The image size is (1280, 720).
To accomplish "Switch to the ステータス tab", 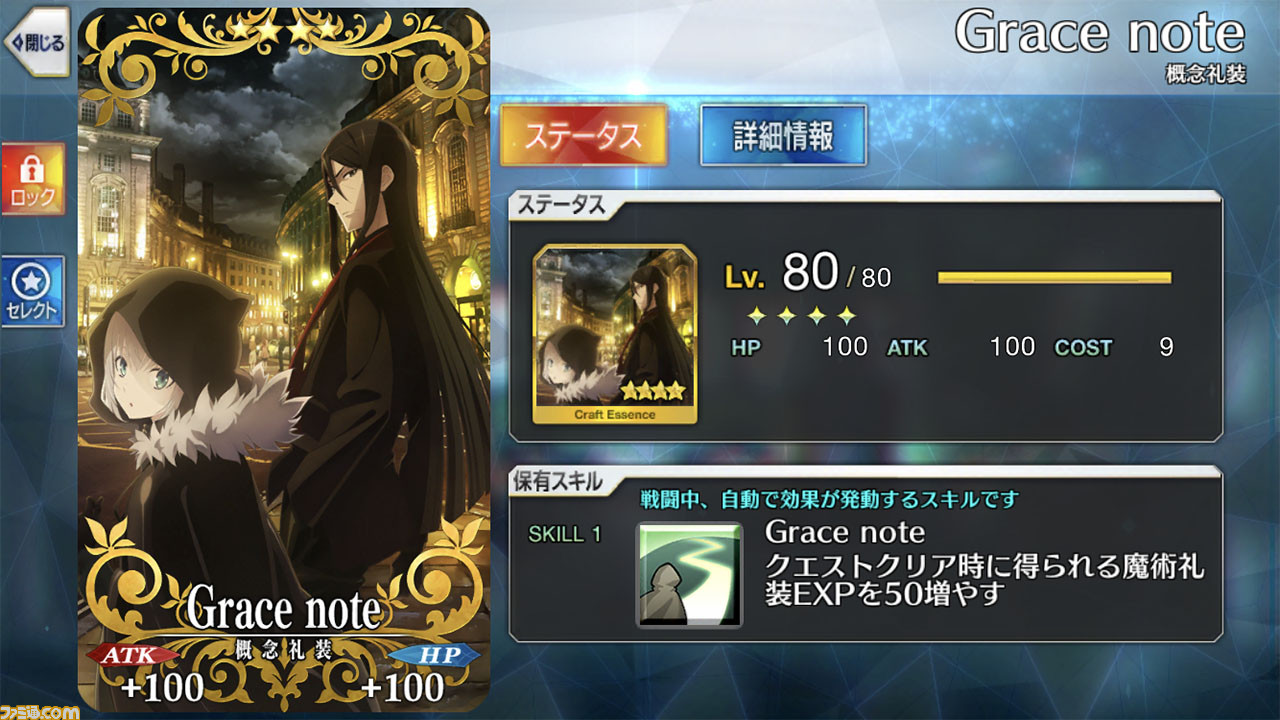I will [583, 136].
